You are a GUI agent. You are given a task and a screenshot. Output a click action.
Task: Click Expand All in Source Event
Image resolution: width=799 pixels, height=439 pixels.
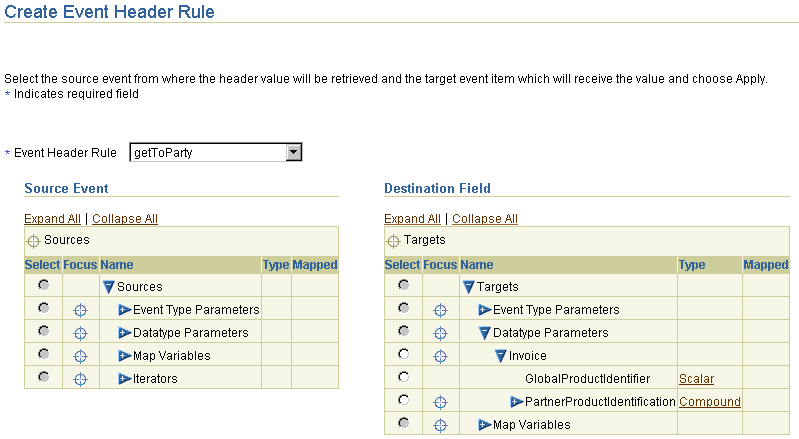click(52, 218)
